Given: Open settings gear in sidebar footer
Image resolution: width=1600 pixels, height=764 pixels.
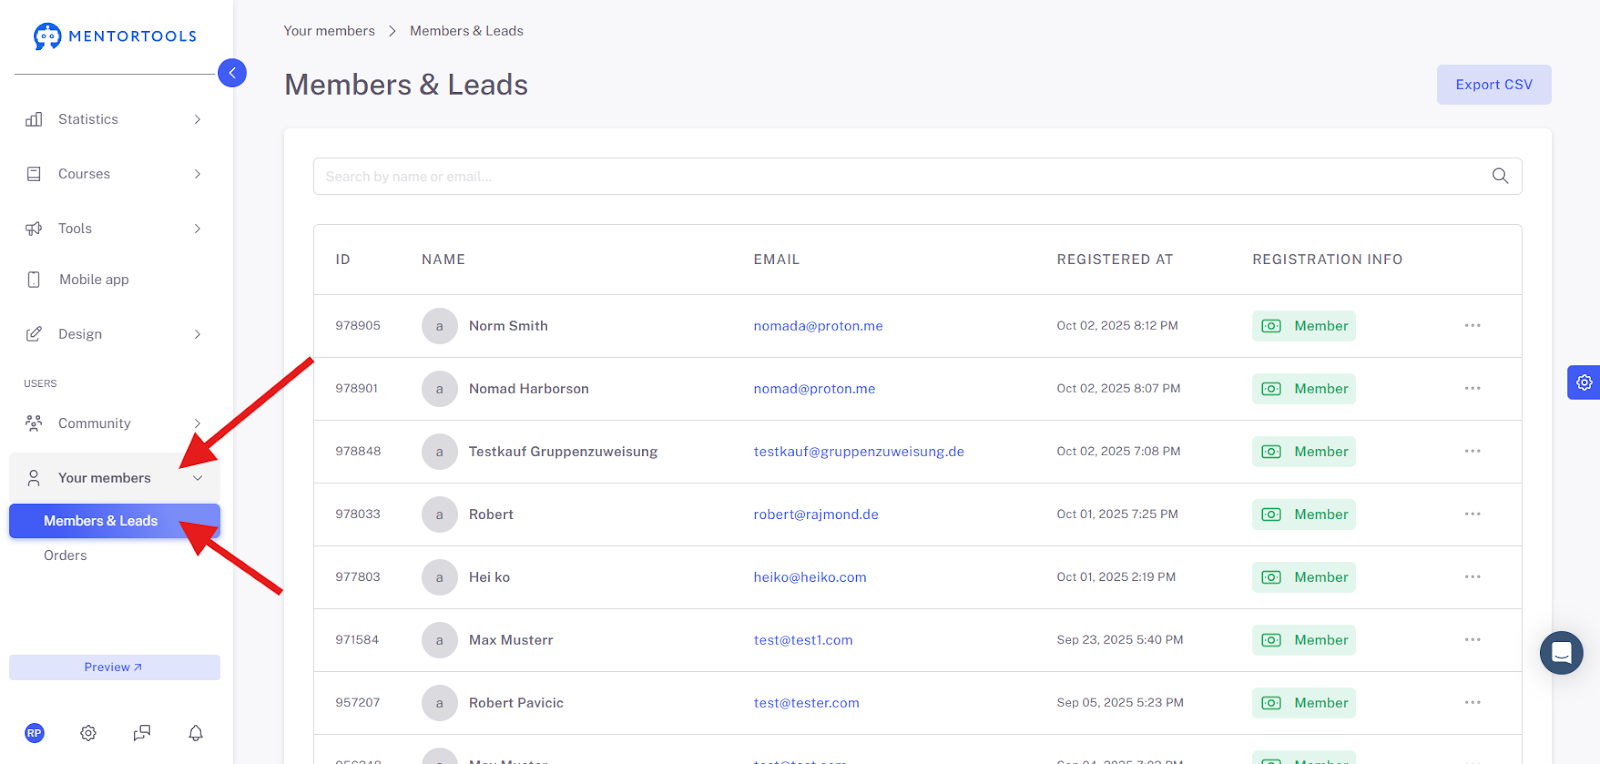Looking at the screenshot, I should coord(88,733).
